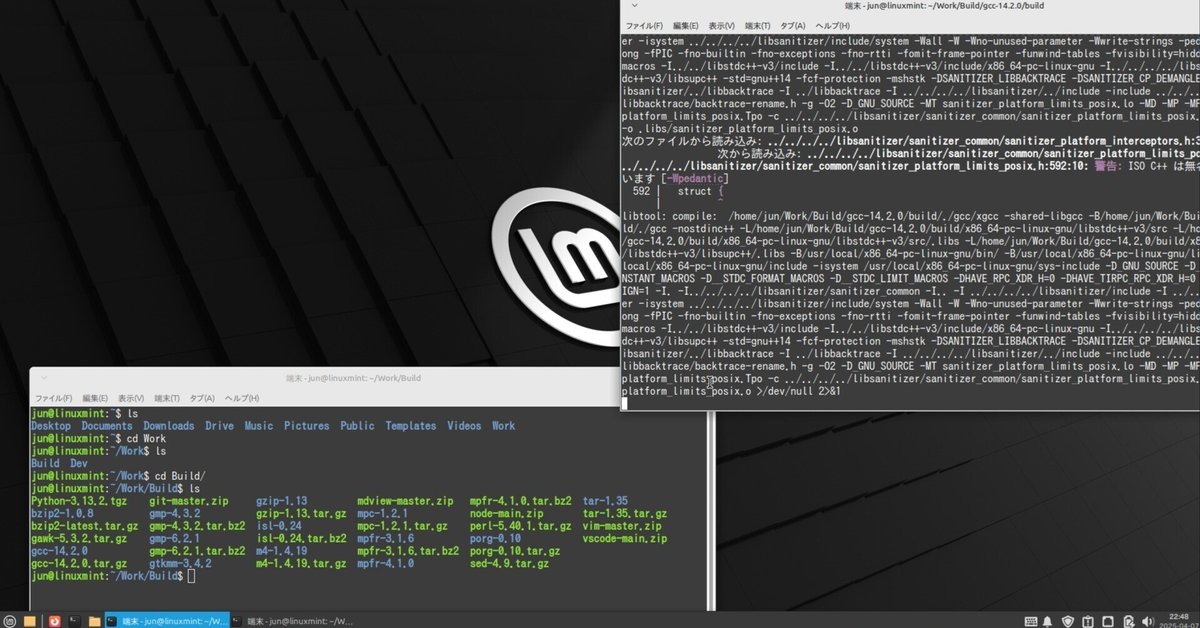1200x628 pixels.
Task: Click the battery power icon in tray
Action: coord(1129,621)
